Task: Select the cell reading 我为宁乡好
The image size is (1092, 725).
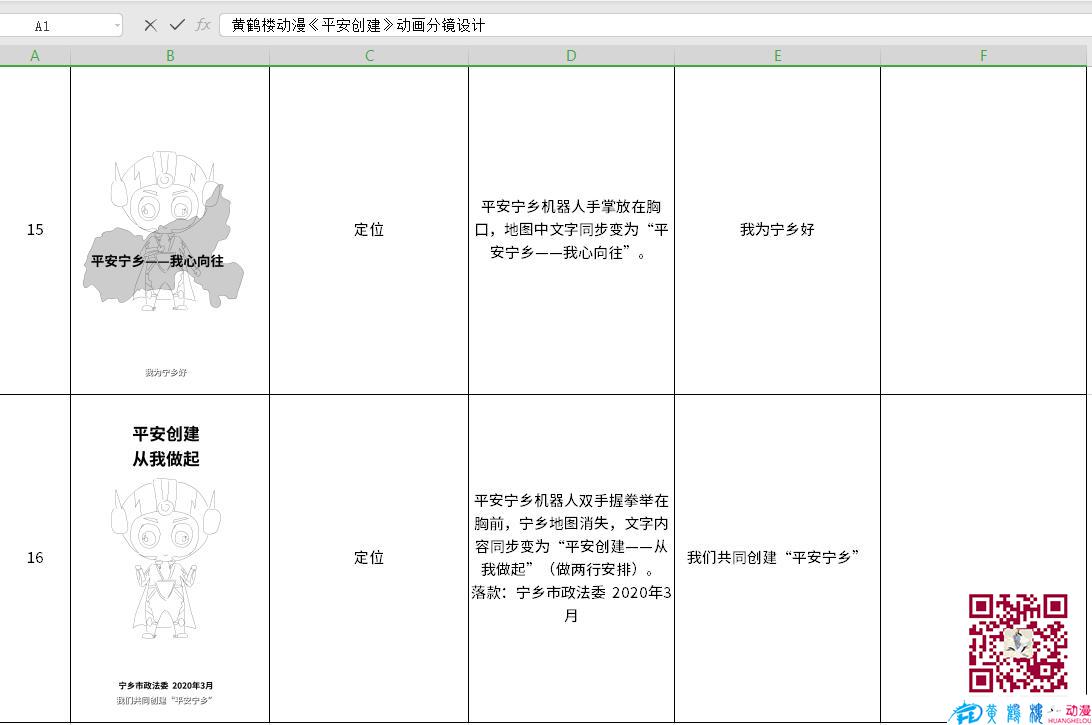Action: [777, 230]
